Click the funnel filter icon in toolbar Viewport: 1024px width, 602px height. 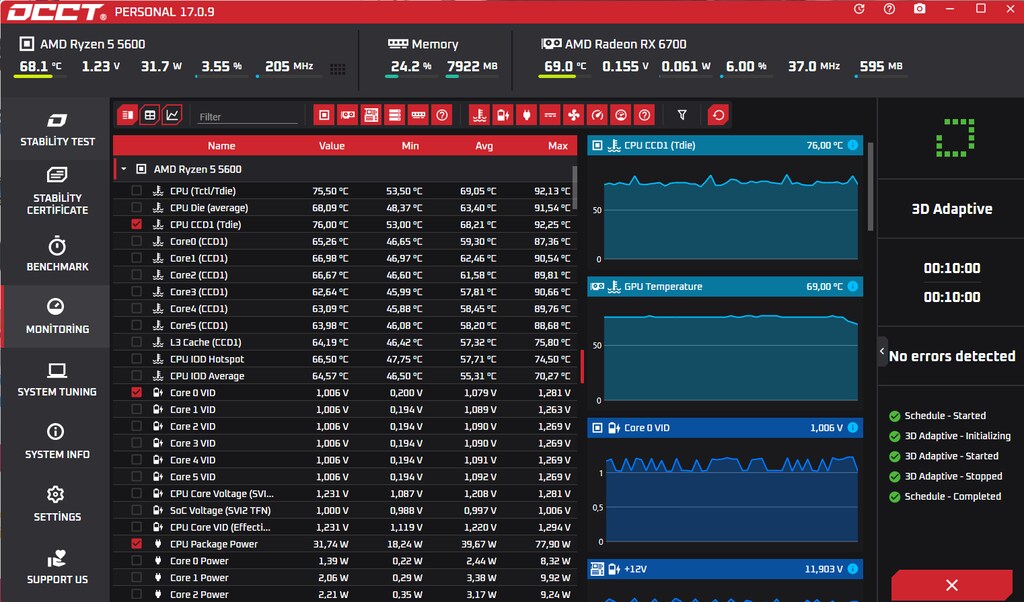682,116
